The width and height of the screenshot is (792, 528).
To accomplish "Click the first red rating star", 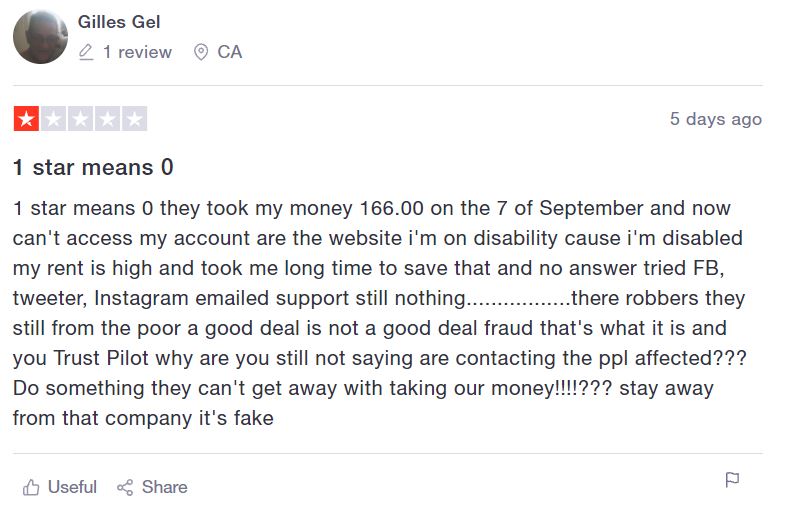I will (x=26, y=119).
